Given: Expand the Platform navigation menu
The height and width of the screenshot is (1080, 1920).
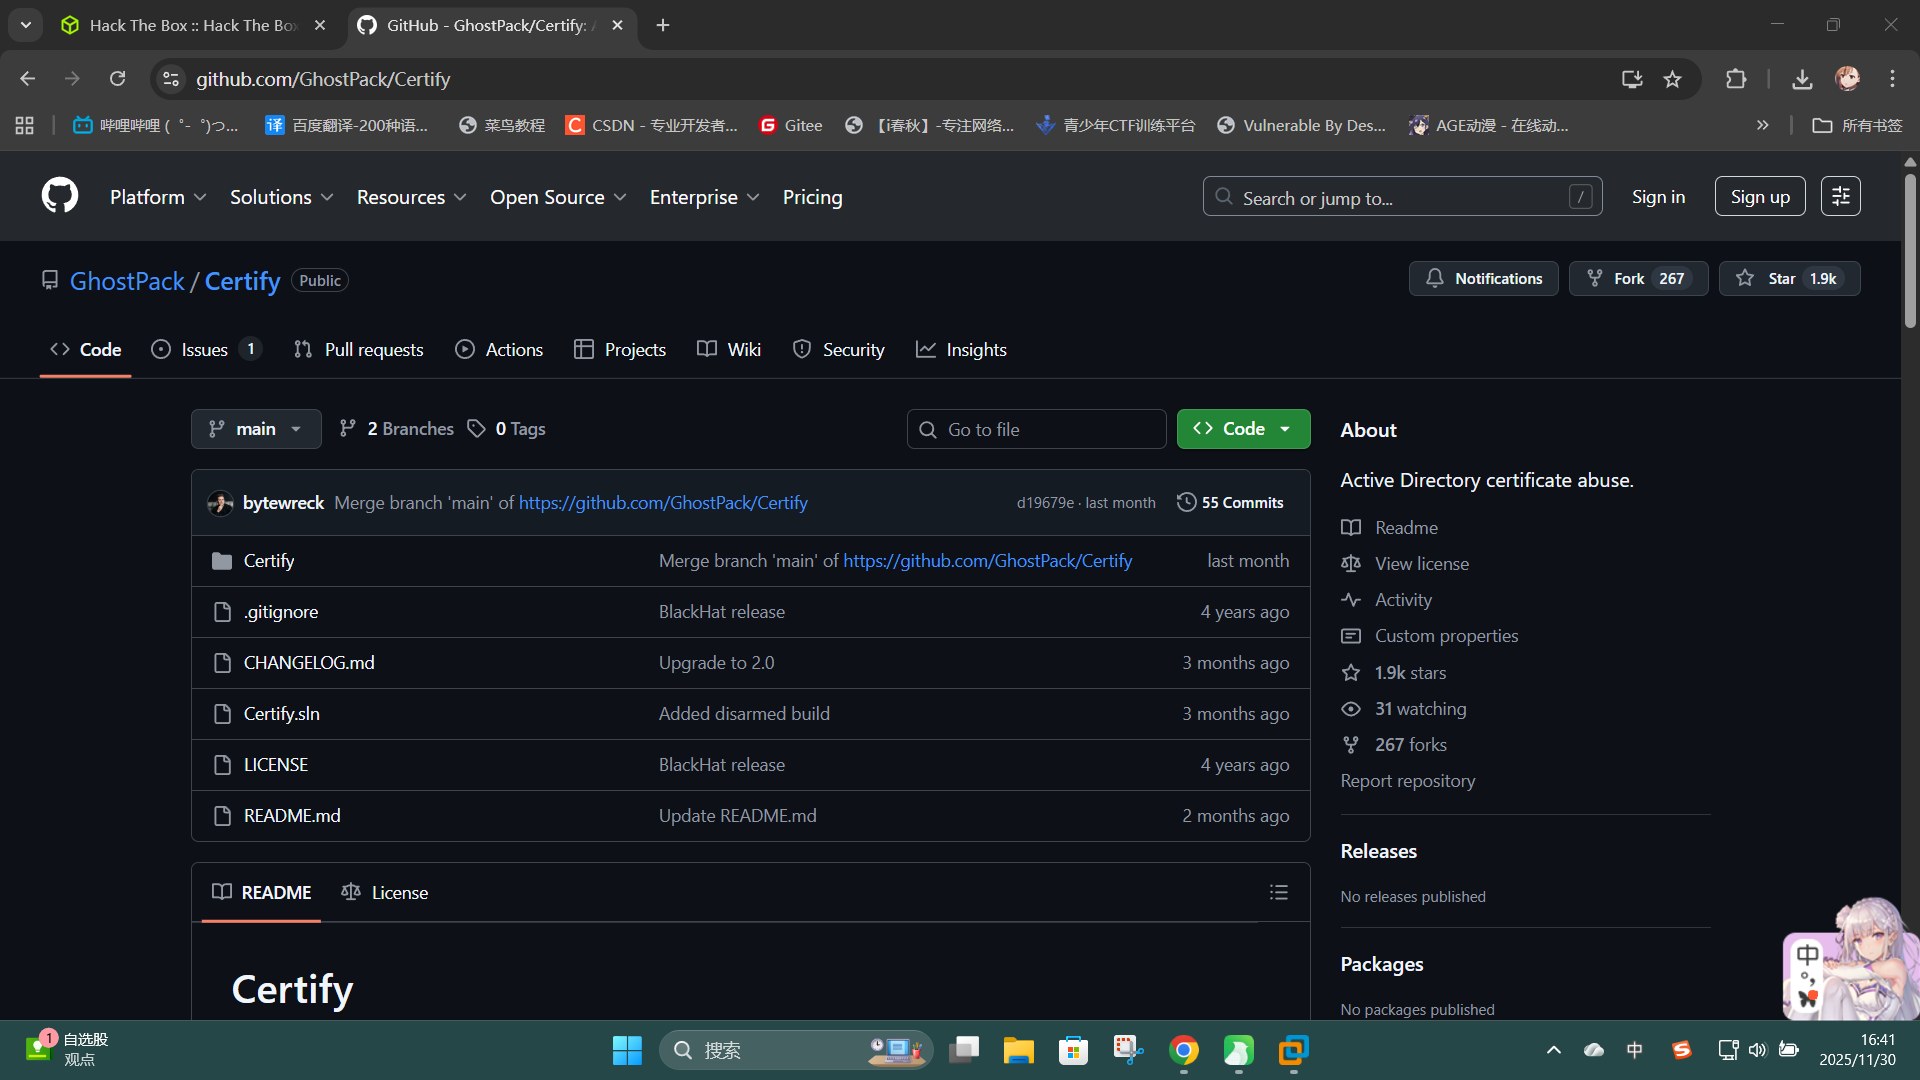Looking at the screenshot, I should click(158, 197).
